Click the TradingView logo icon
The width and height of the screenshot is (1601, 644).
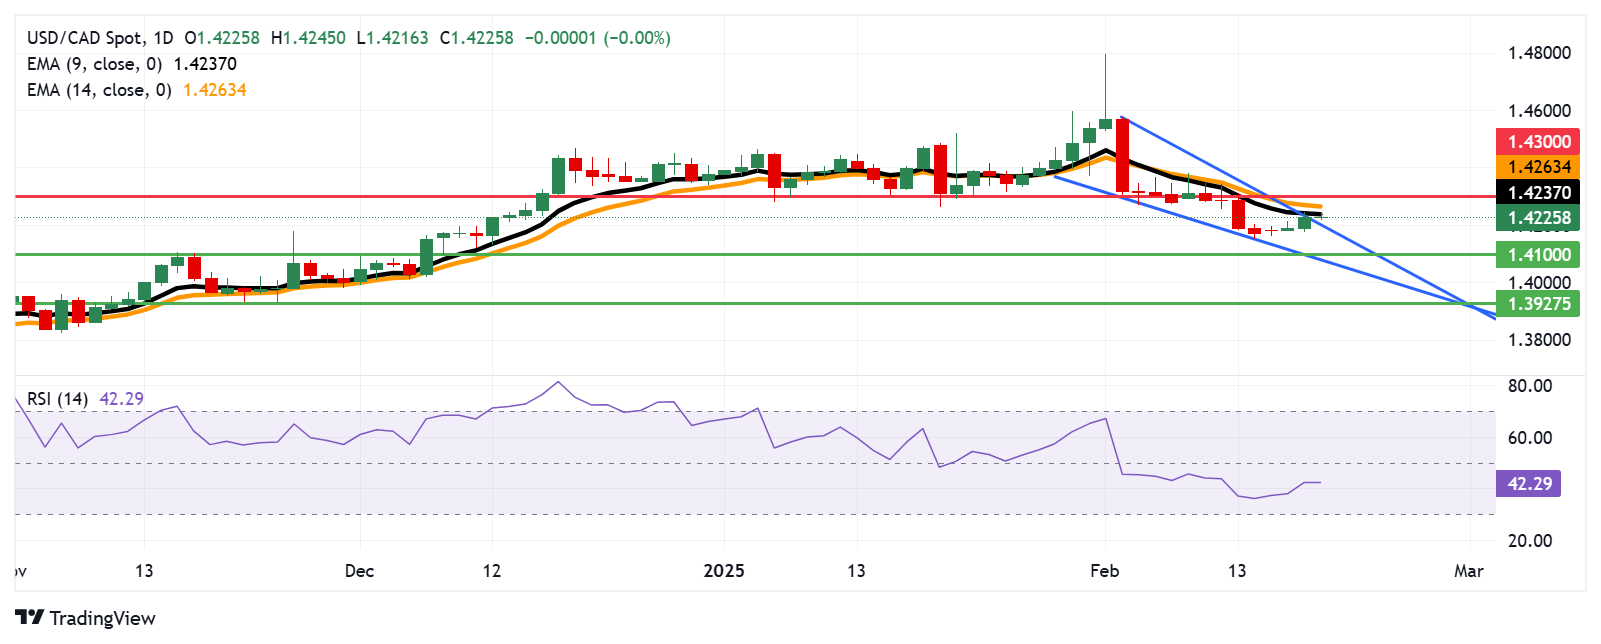(30, 618)
